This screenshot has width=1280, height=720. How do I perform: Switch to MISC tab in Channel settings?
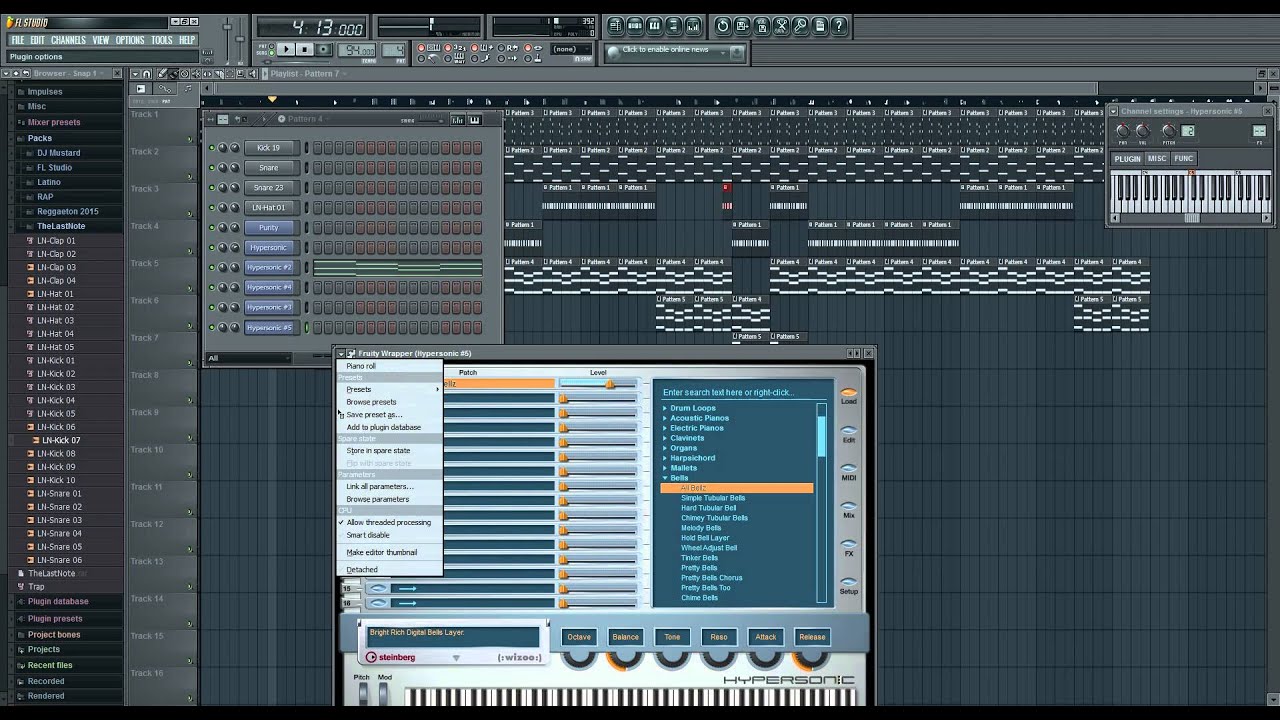1157,159
